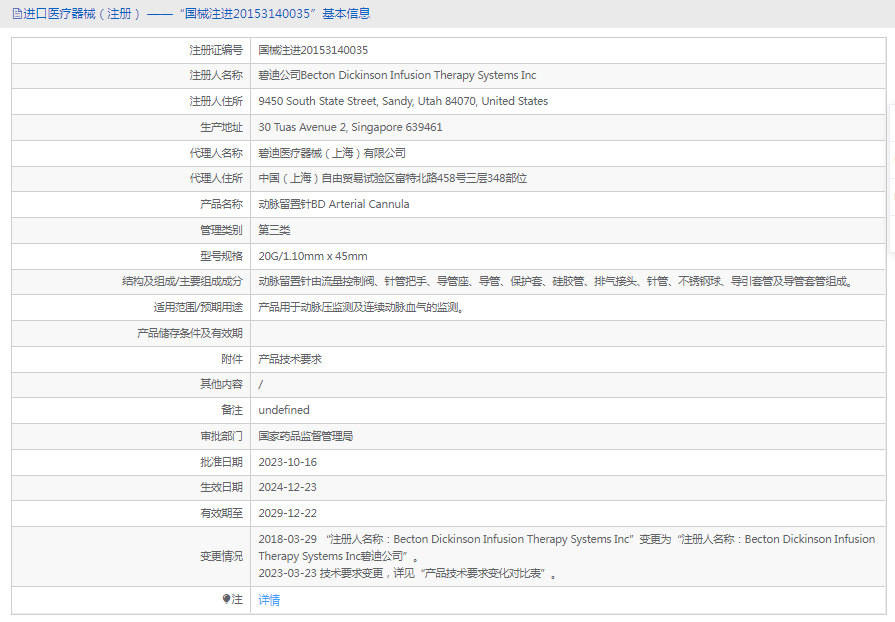
Task: Select the change record dated 2018-03-29
Action: (566, 547)
